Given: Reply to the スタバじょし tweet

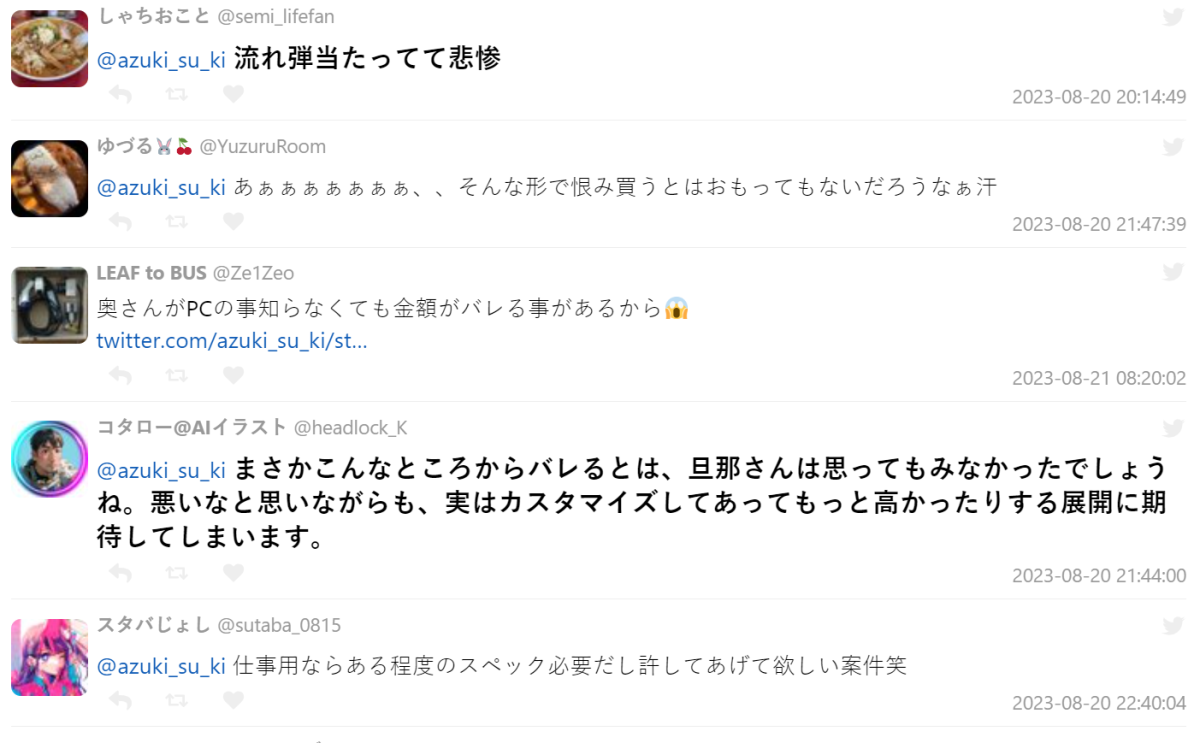Looking at the screenshot, I should (x=120, y=700).
